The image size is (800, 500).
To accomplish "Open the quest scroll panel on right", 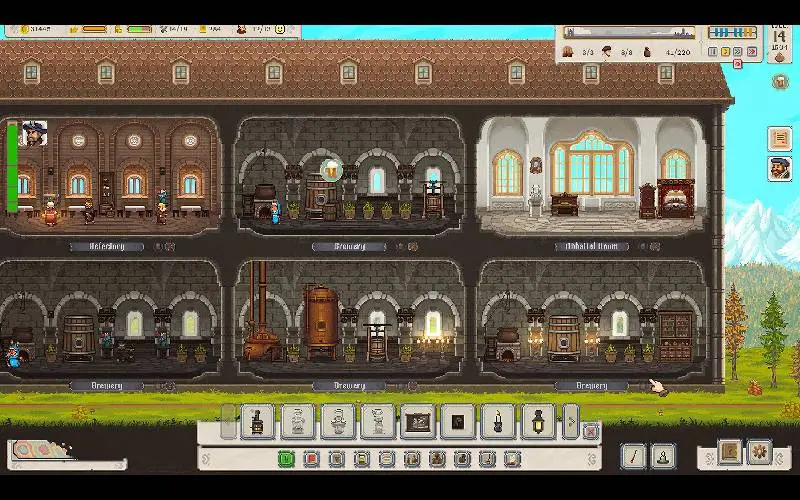I will point(779,139).
